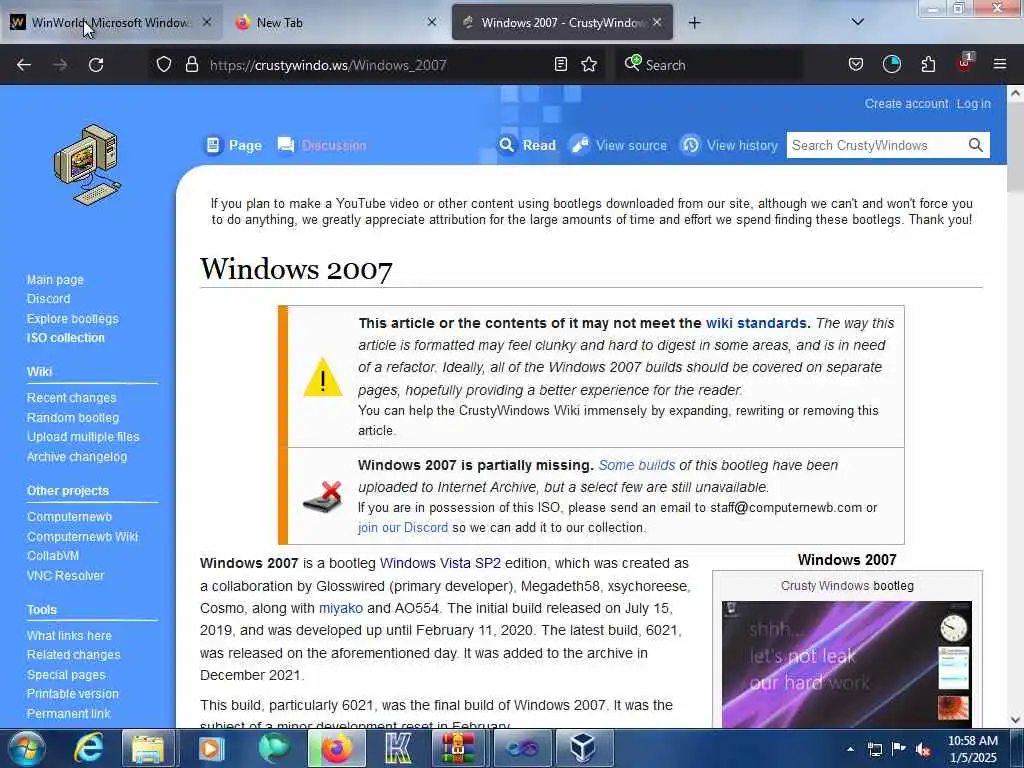Open the VirtualBox cube icon in taskbar
The height and width of the screenshot is (768, 1024).
583,748
